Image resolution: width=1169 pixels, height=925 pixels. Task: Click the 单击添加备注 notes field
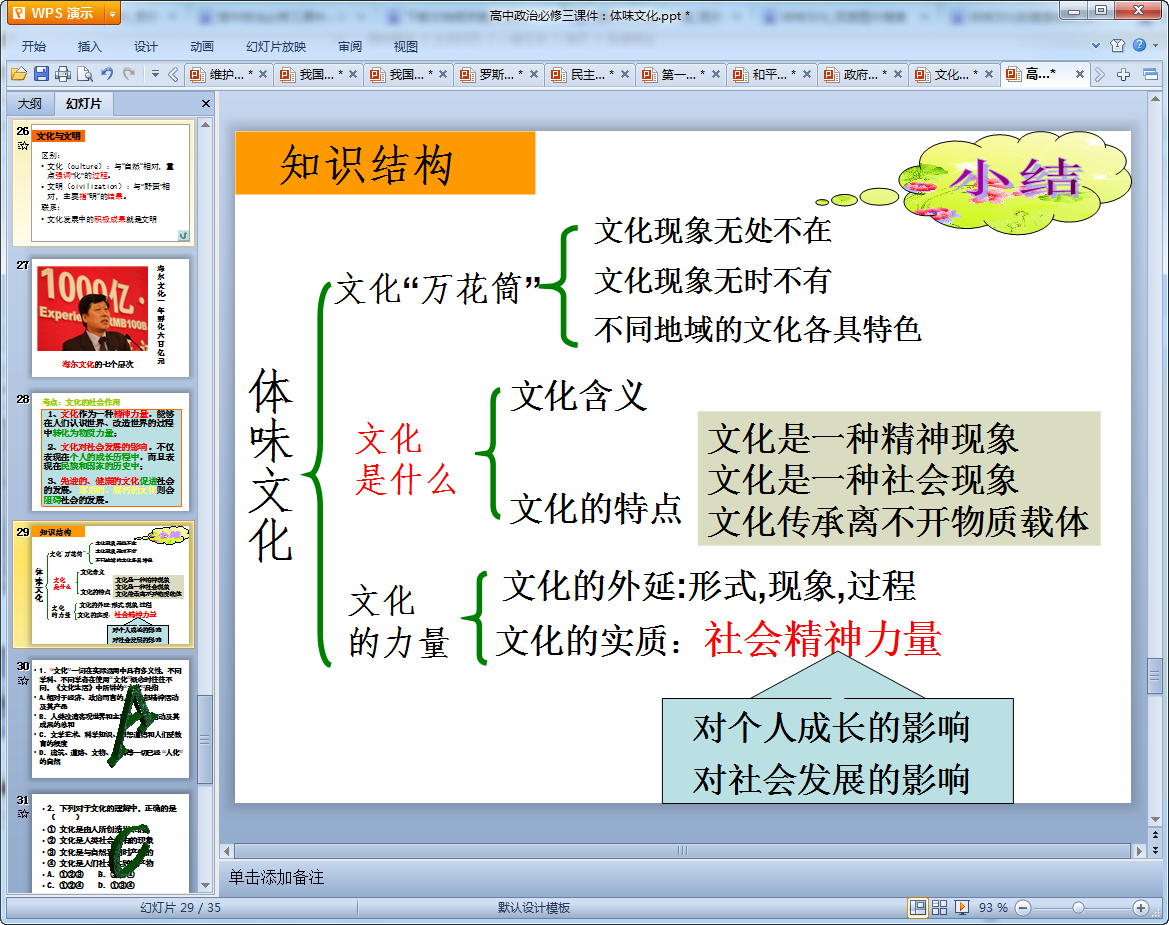pyautogui.click(x=277, y=877)
